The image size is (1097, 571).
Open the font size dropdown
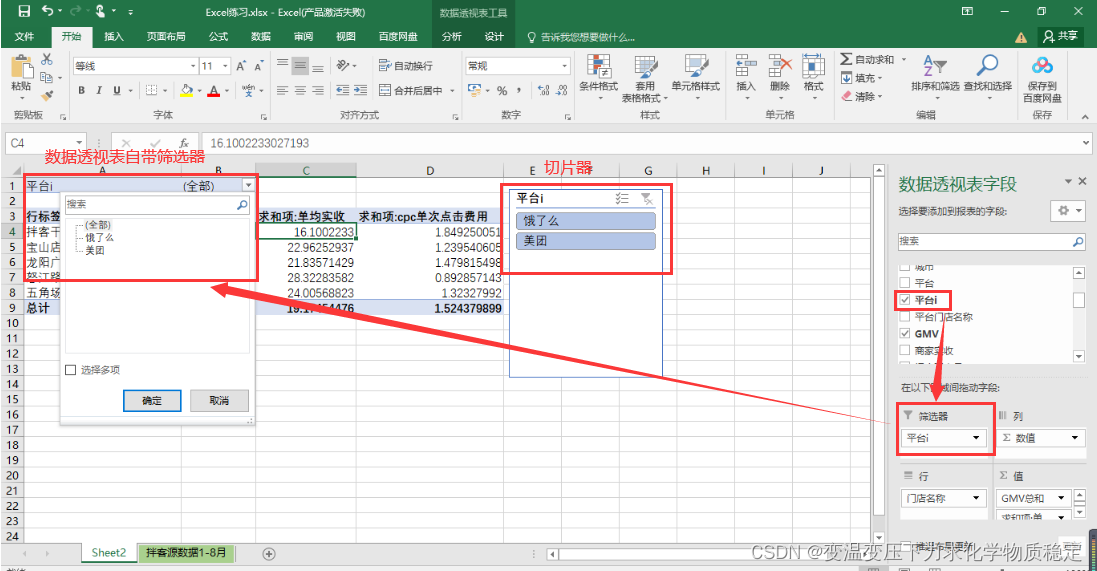pos(225,66)
